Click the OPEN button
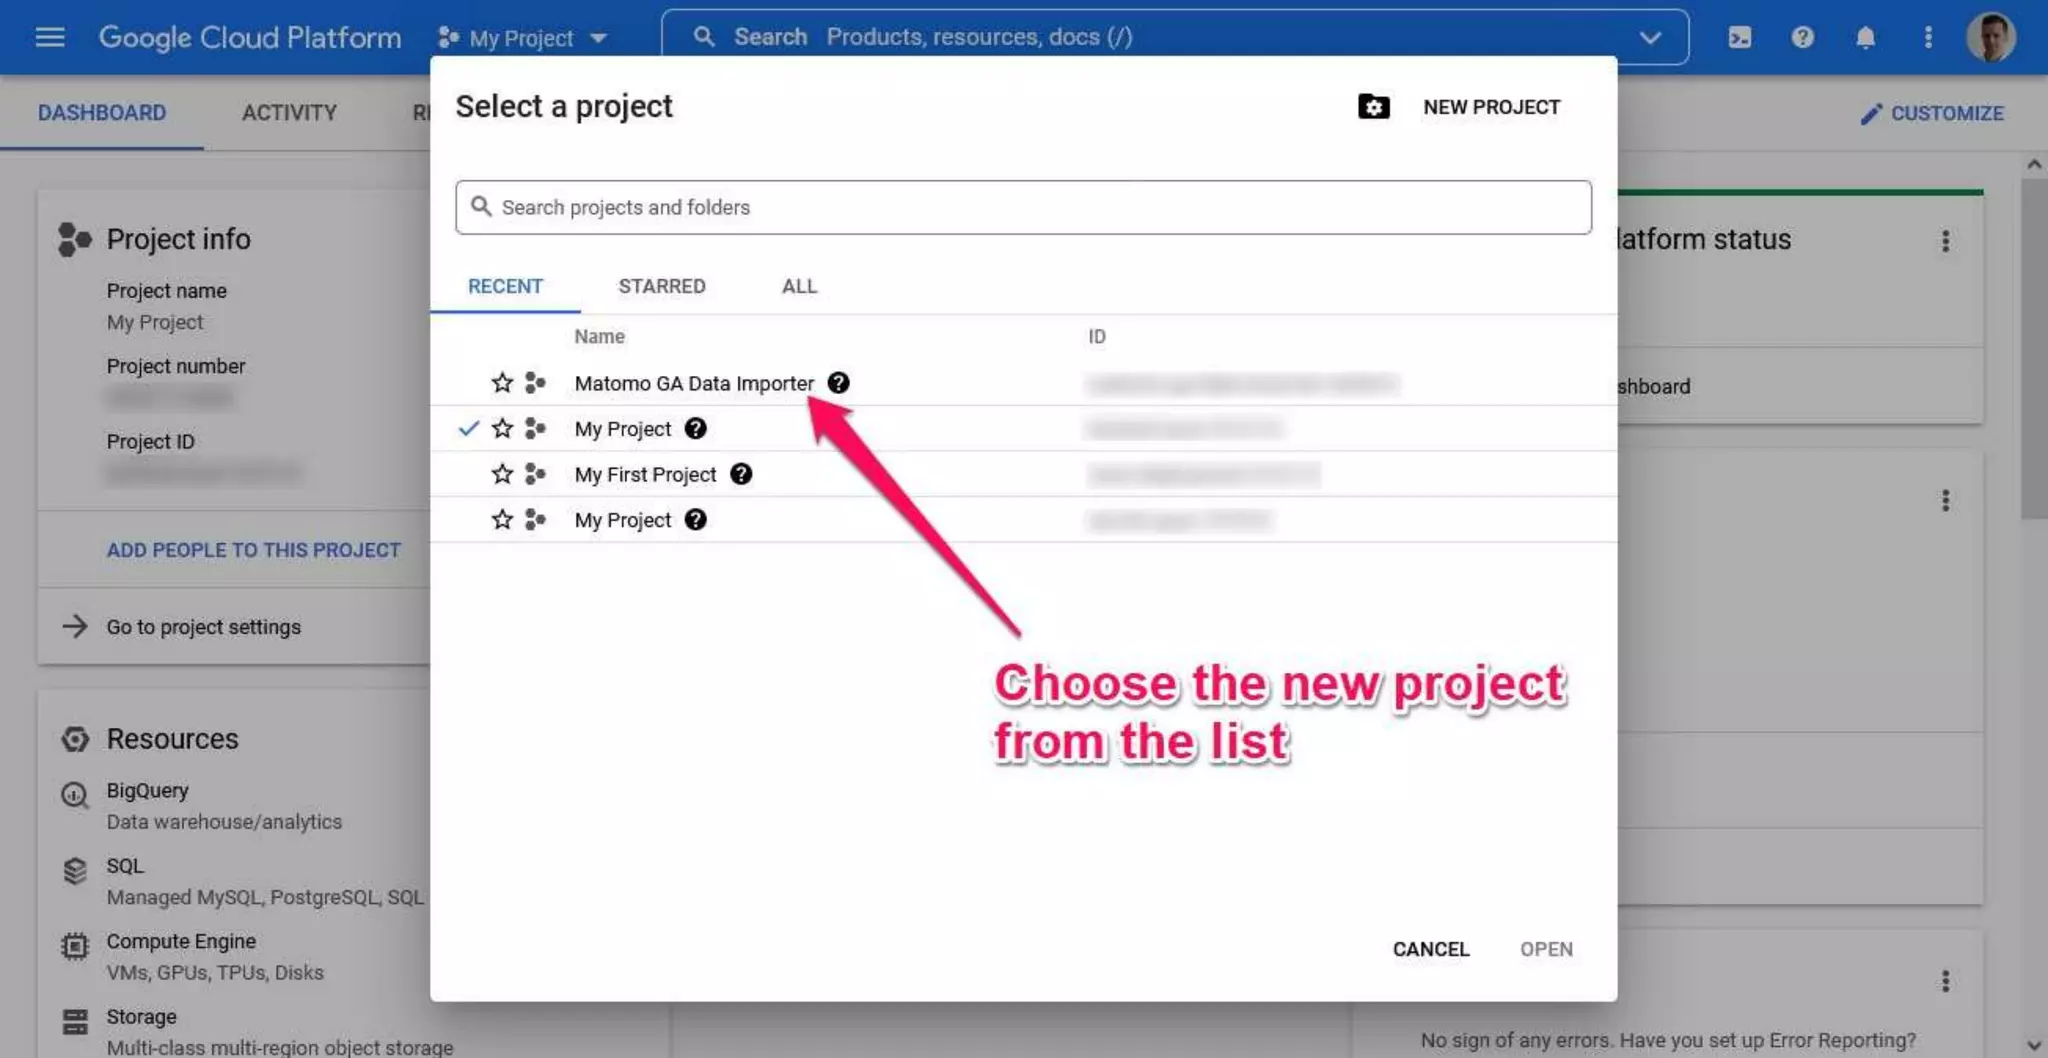2048x1058 pixels. pos(1546,949)
